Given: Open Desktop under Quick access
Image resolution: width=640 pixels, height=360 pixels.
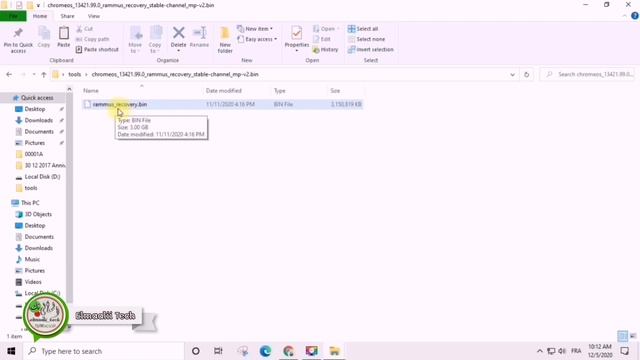Looking at the screenshot, I should coord(35,109).
